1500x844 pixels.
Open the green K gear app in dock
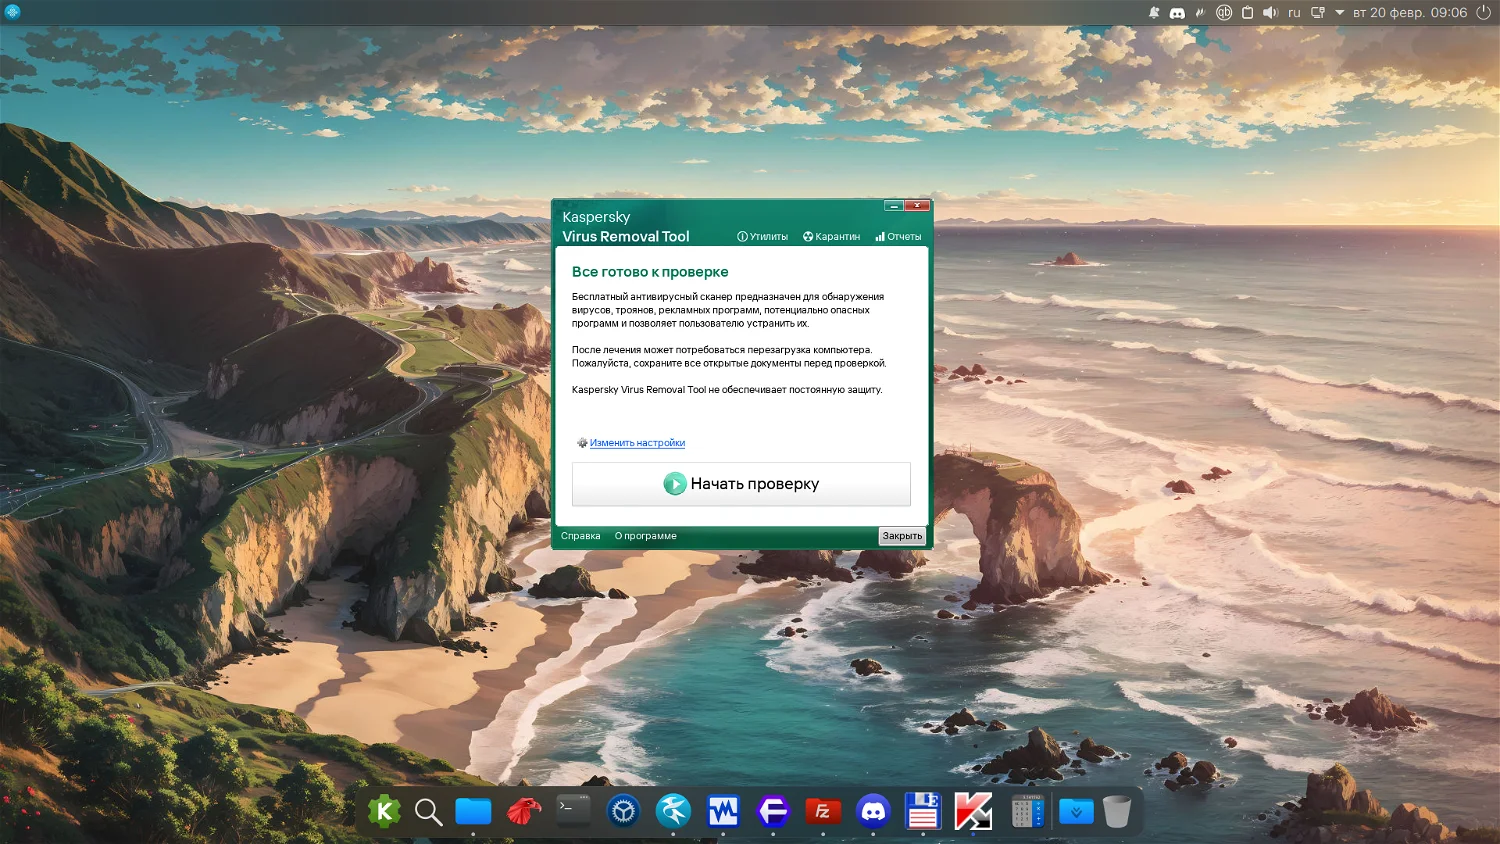tap(384, 811)
